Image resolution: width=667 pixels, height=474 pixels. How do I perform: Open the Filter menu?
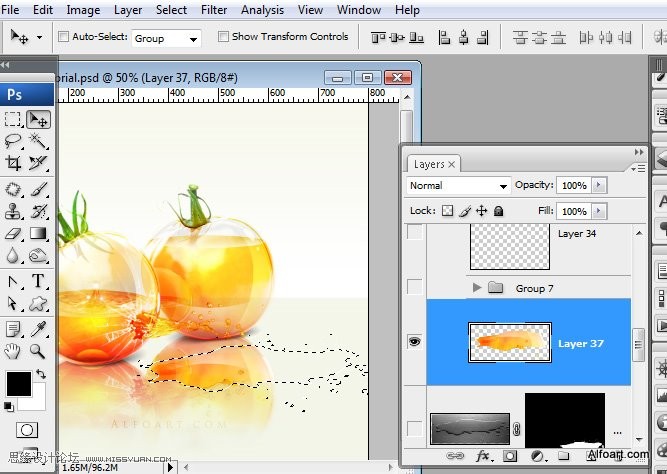(214, 10)
